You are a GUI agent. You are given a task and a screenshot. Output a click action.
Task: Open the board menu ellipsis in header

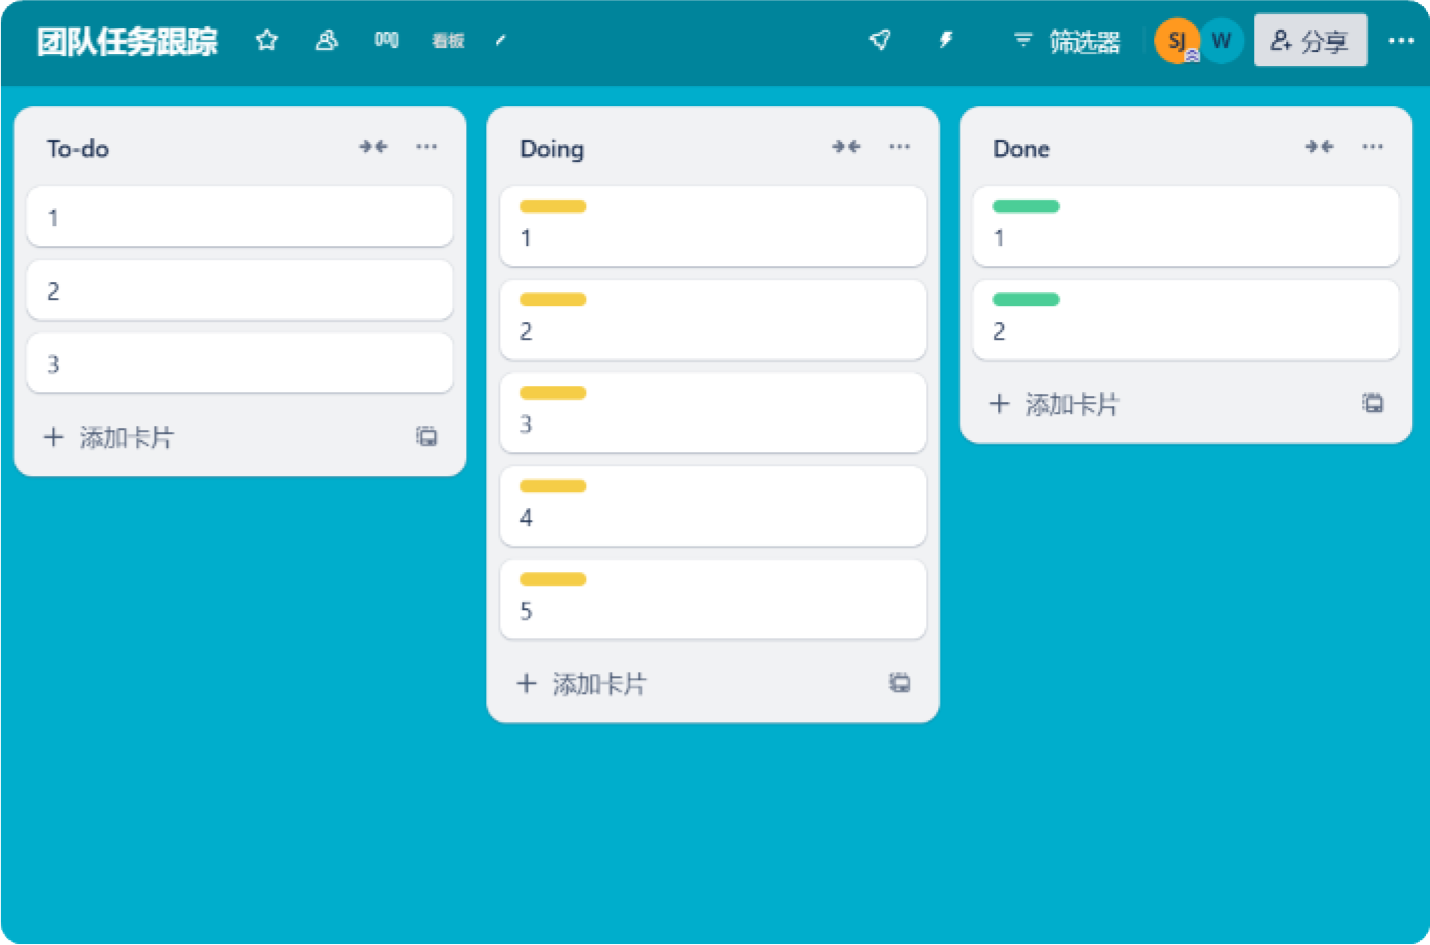tap(1400, 41)
